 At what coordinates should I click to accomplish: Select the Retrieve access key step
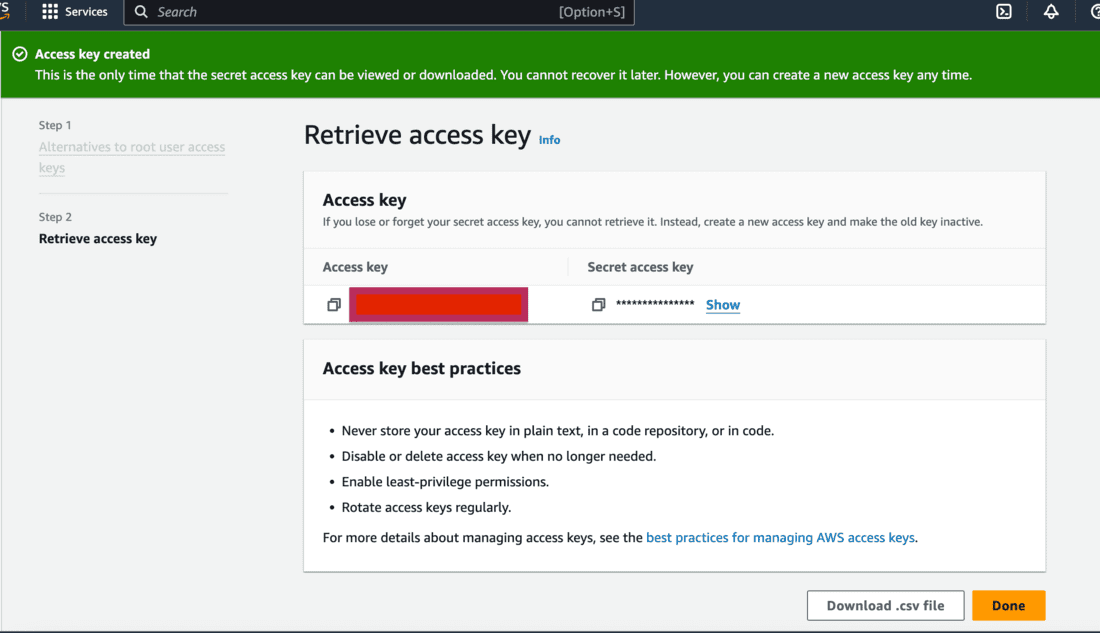point(98,239)
